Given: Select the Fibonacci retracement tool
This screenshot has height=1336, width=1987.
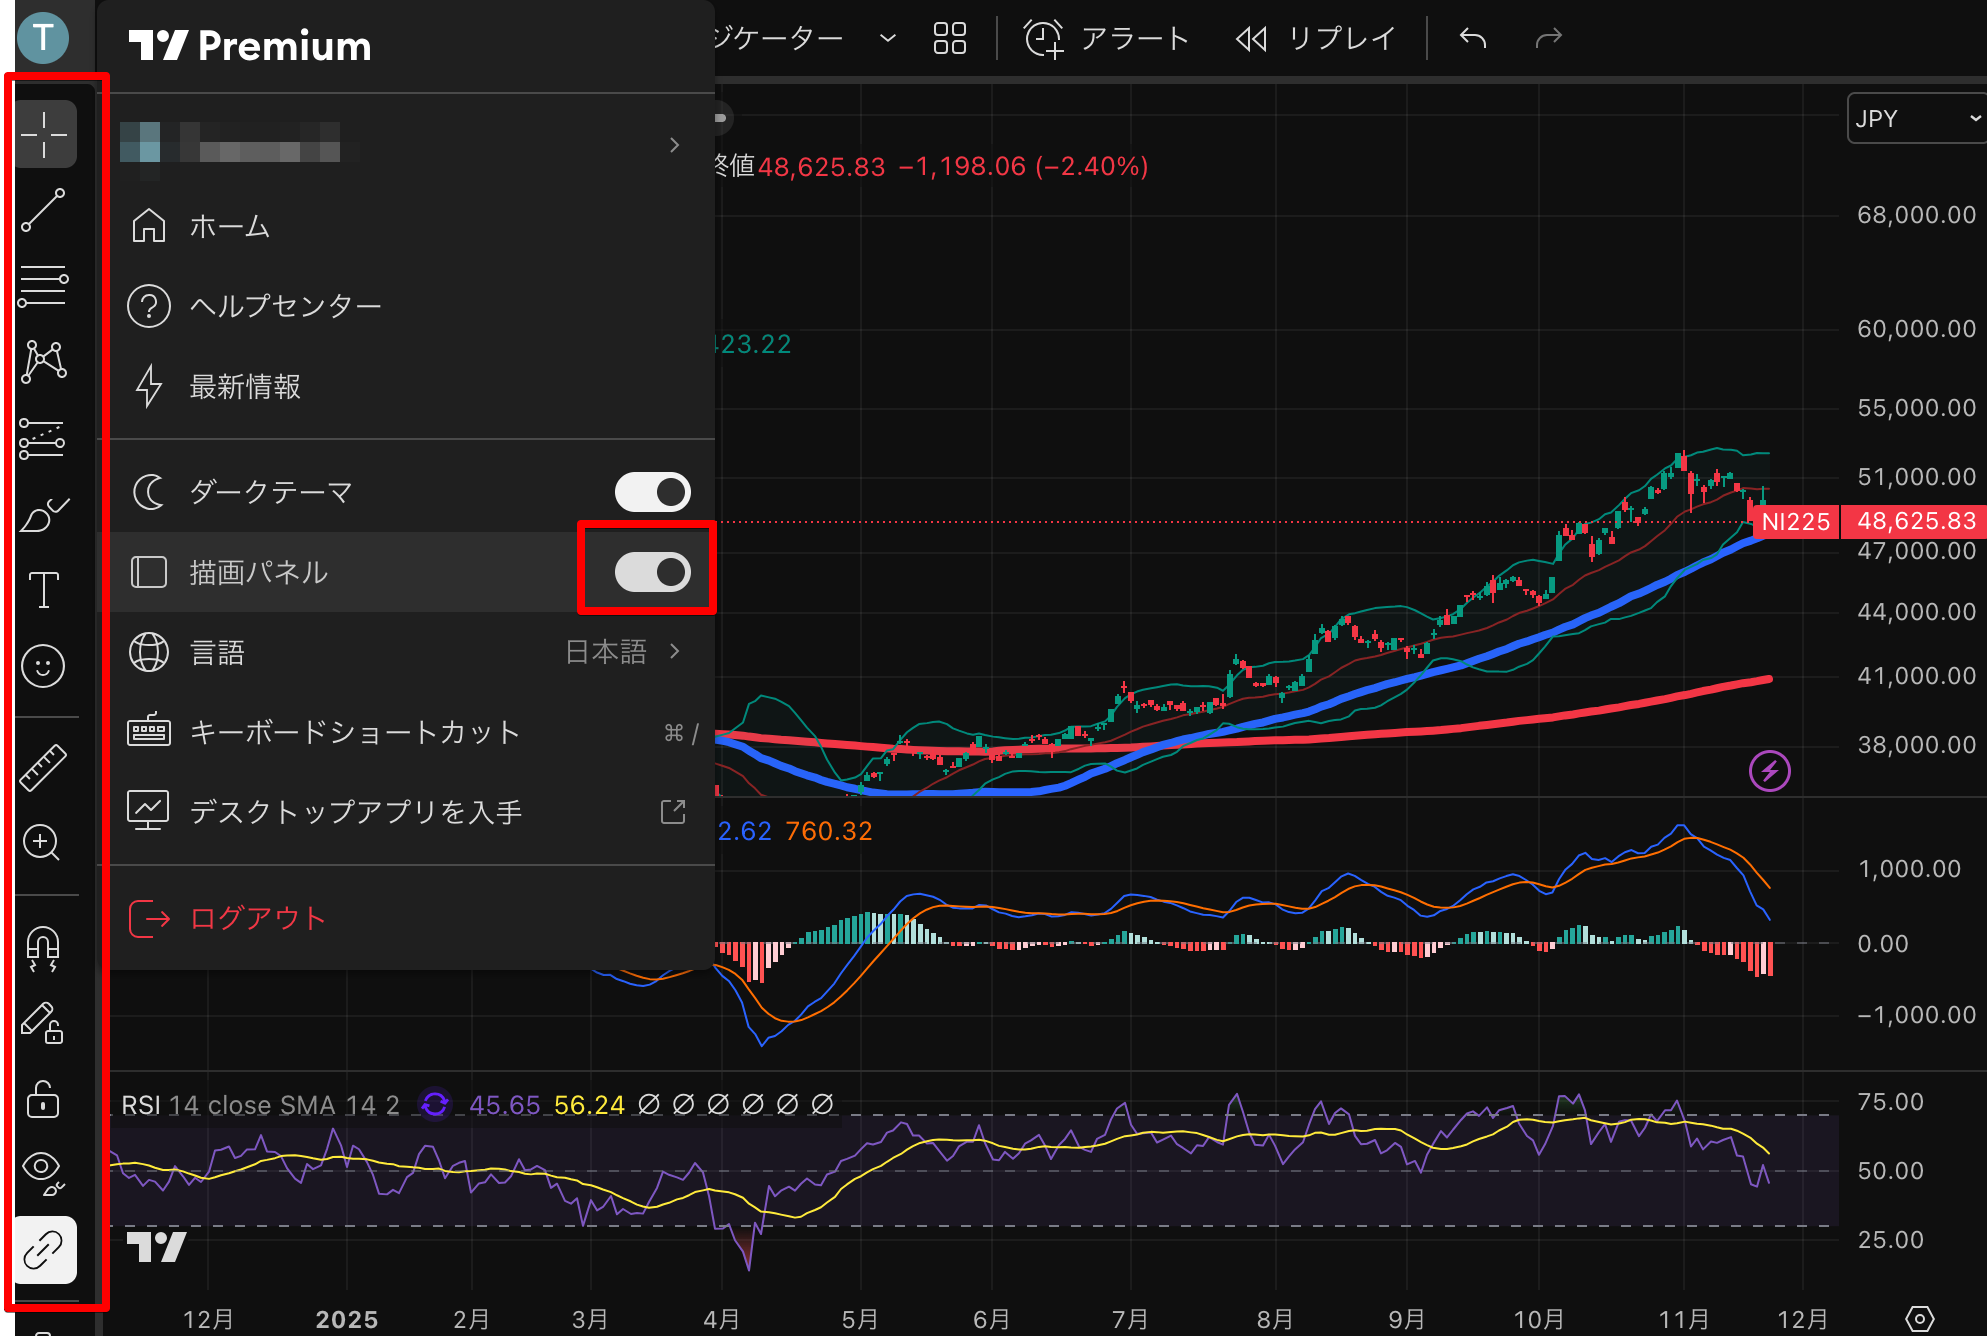Looking at the screenshot, I should [44, 286].
